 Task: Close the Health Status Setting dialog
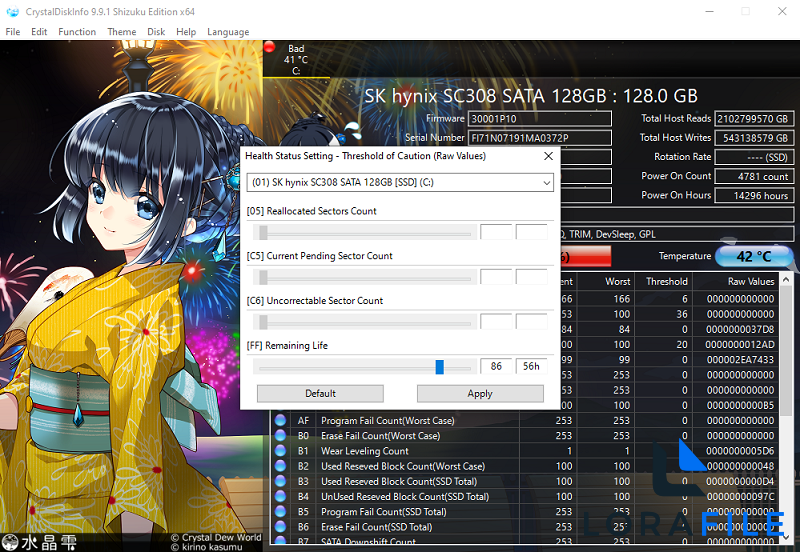tap(548, 156)
